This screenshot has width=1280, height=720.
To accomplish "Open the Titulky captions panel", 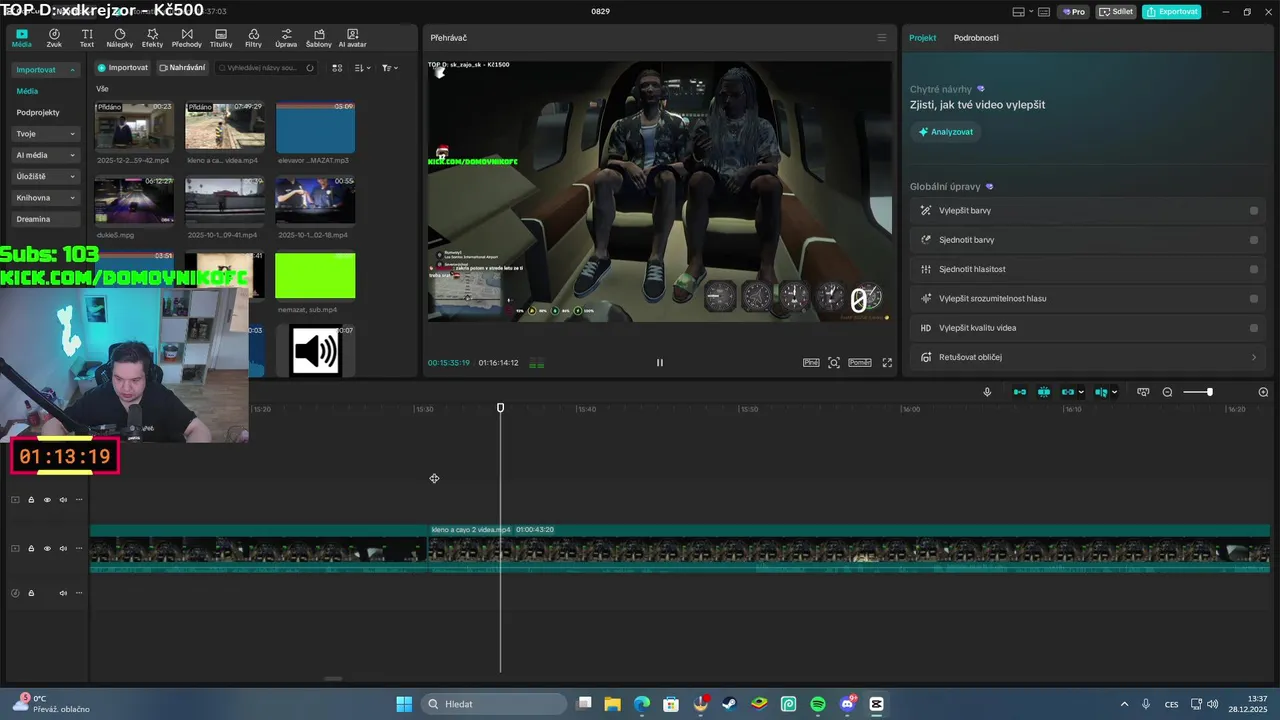I will pyautogui.click(x=221, y=38).
